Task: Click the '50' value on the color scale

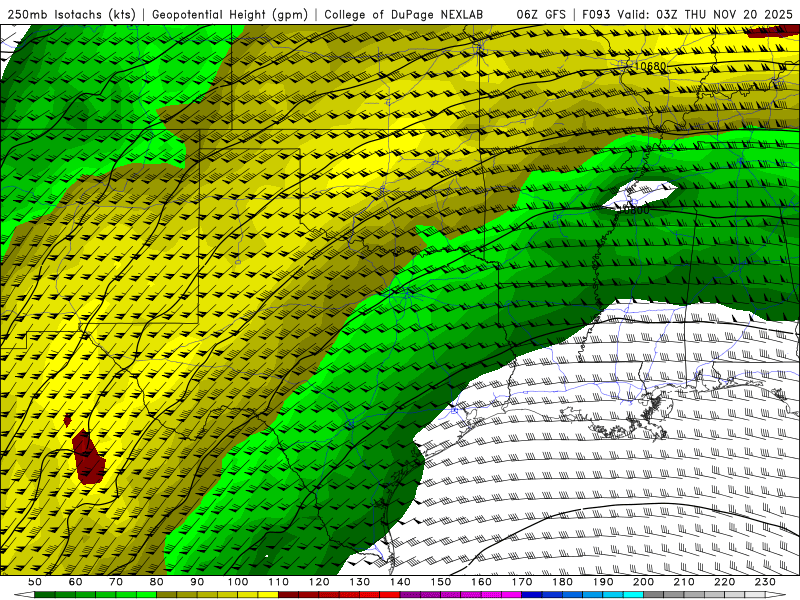Action: [x=35, y=582]
